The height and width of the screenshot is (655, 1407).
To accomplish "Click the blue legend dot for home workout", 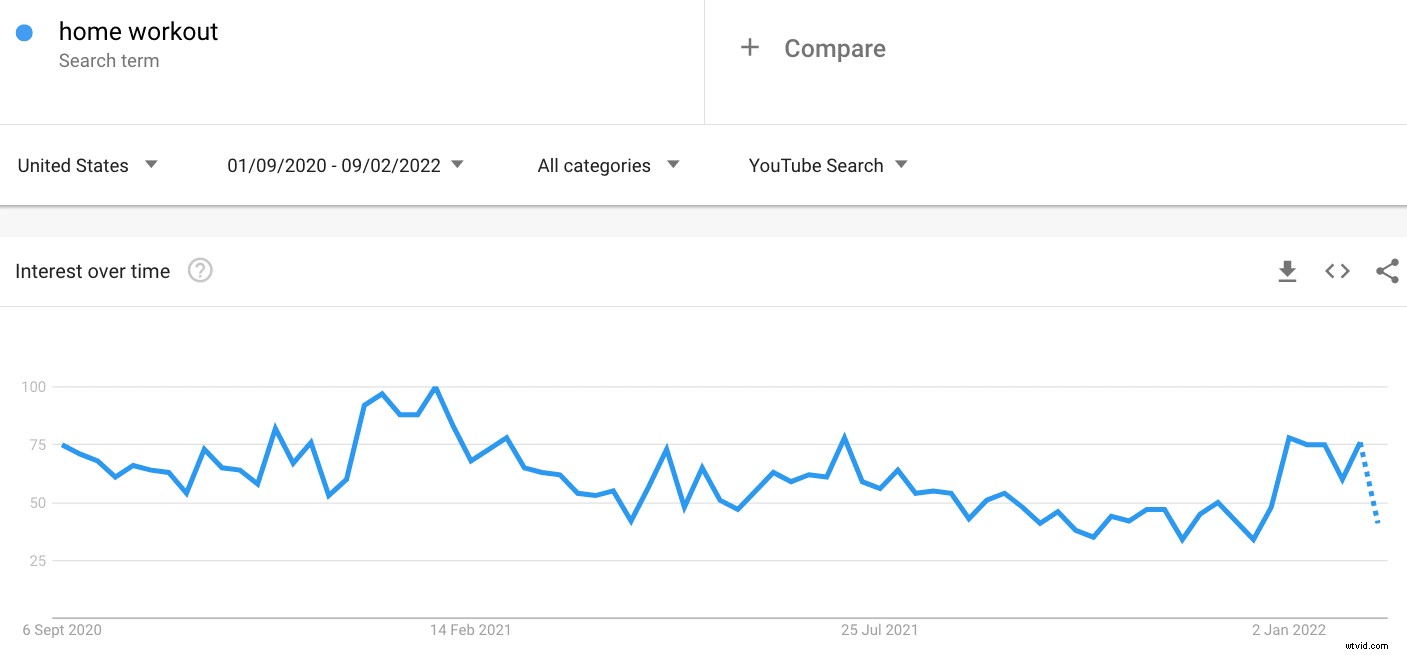I will [x=23, y=31].
